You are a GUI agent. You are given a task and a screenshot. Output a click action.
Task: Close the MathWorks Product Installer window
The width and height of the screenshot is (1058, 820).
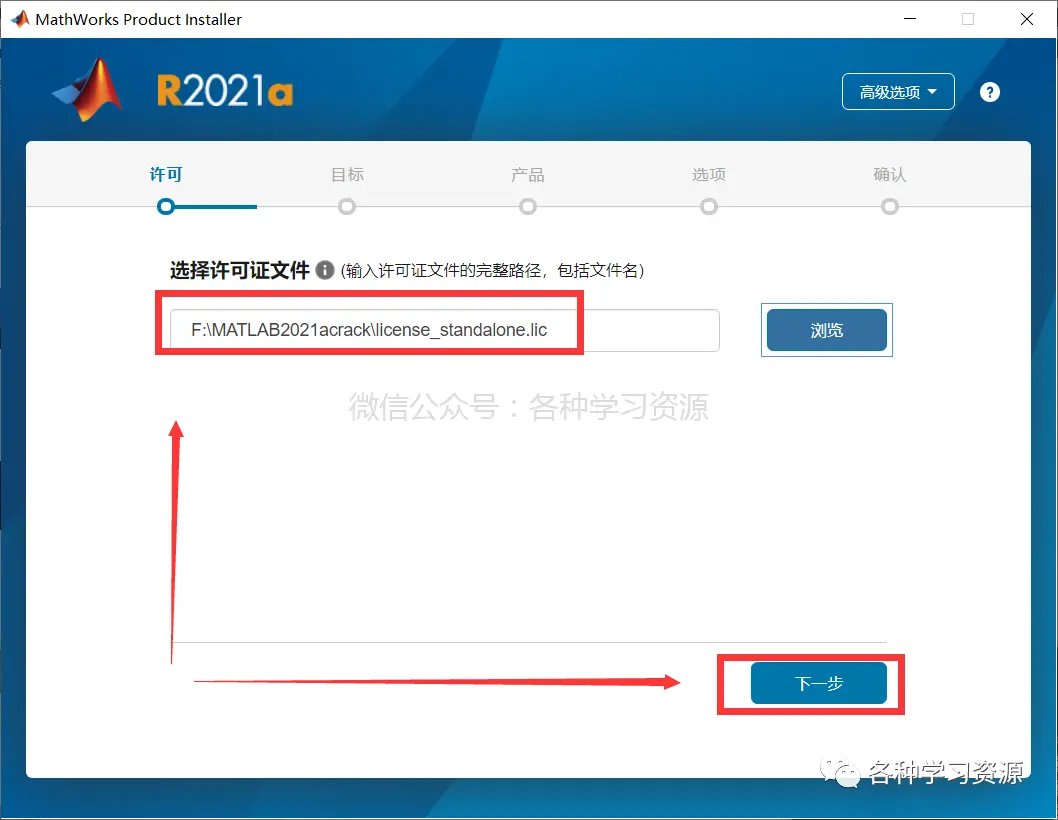(x=1026, y=19)
